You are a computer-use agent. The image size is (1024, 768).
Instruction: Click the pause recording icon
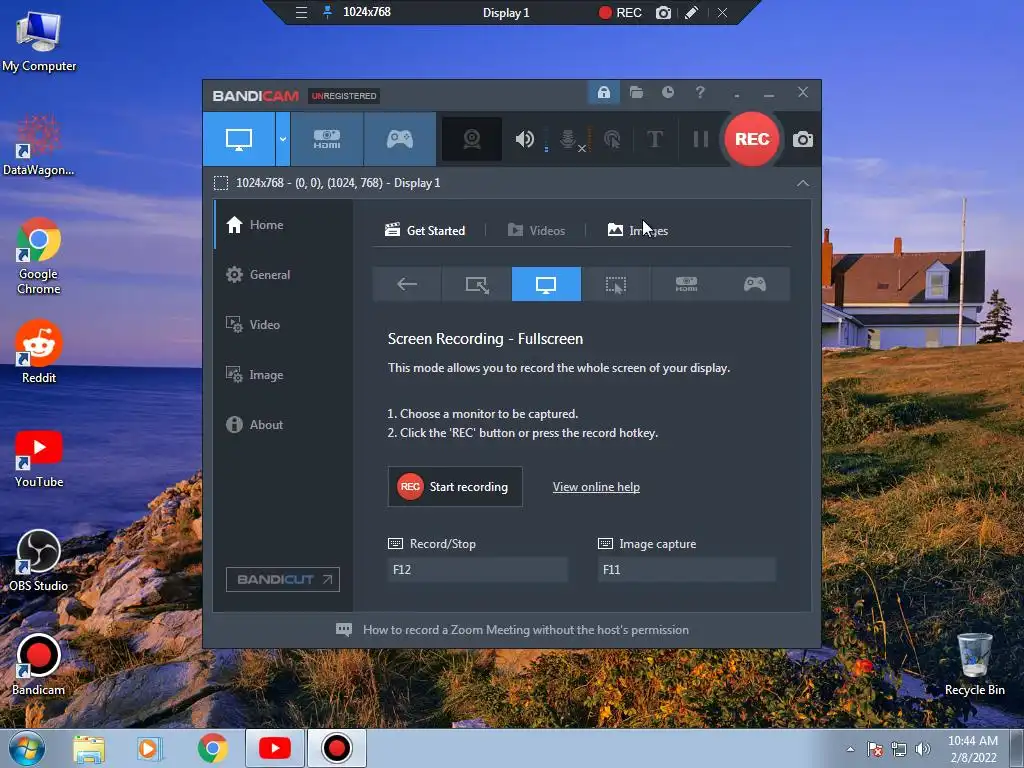point(701,139)
